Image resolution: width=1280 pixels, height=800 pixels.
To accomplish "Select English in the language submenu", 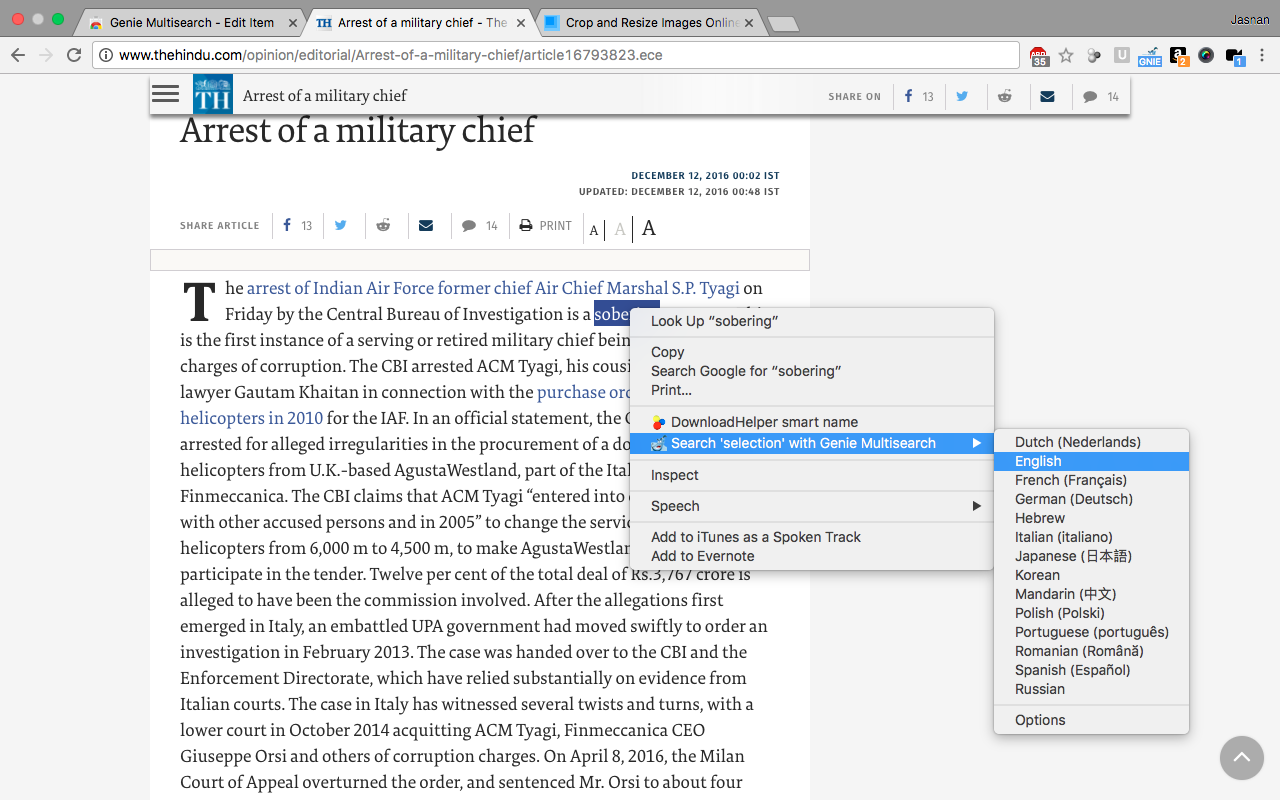I will pos(1091,461).
